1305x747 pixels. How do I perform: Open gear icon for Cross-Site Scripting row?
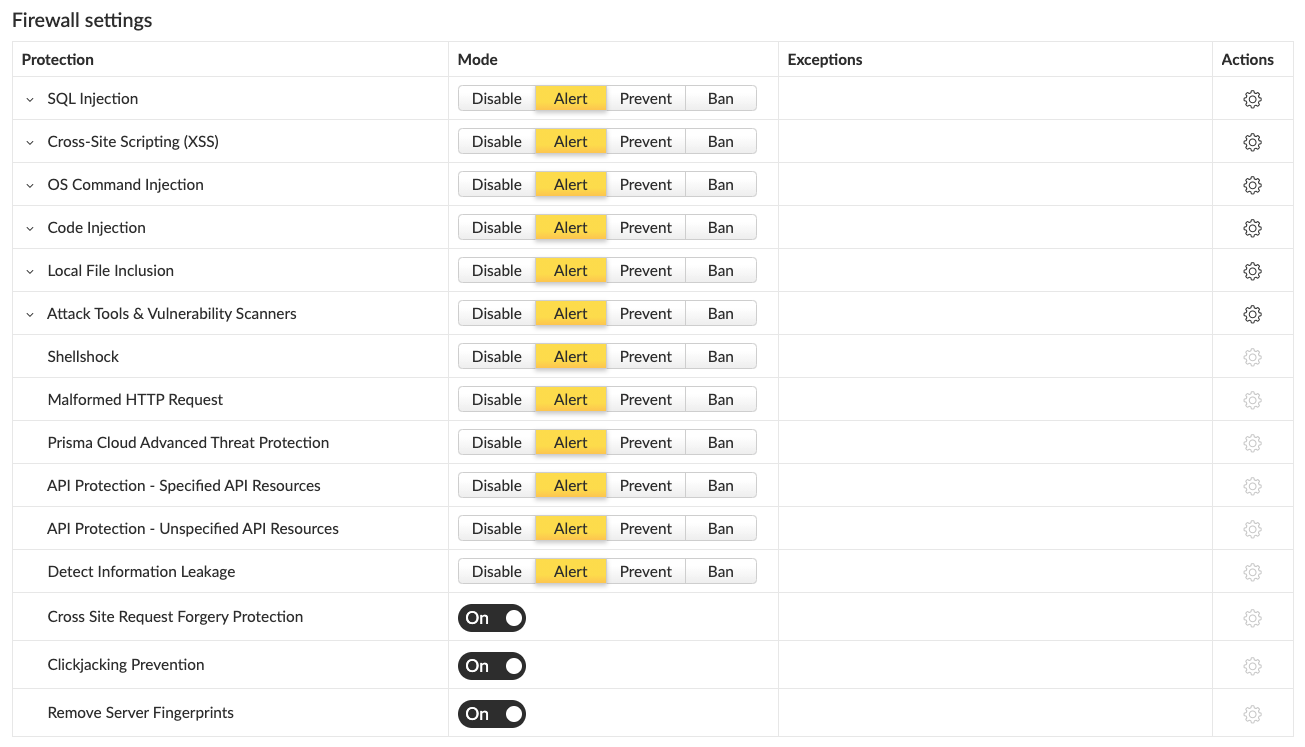click(x=1252, y=142)
